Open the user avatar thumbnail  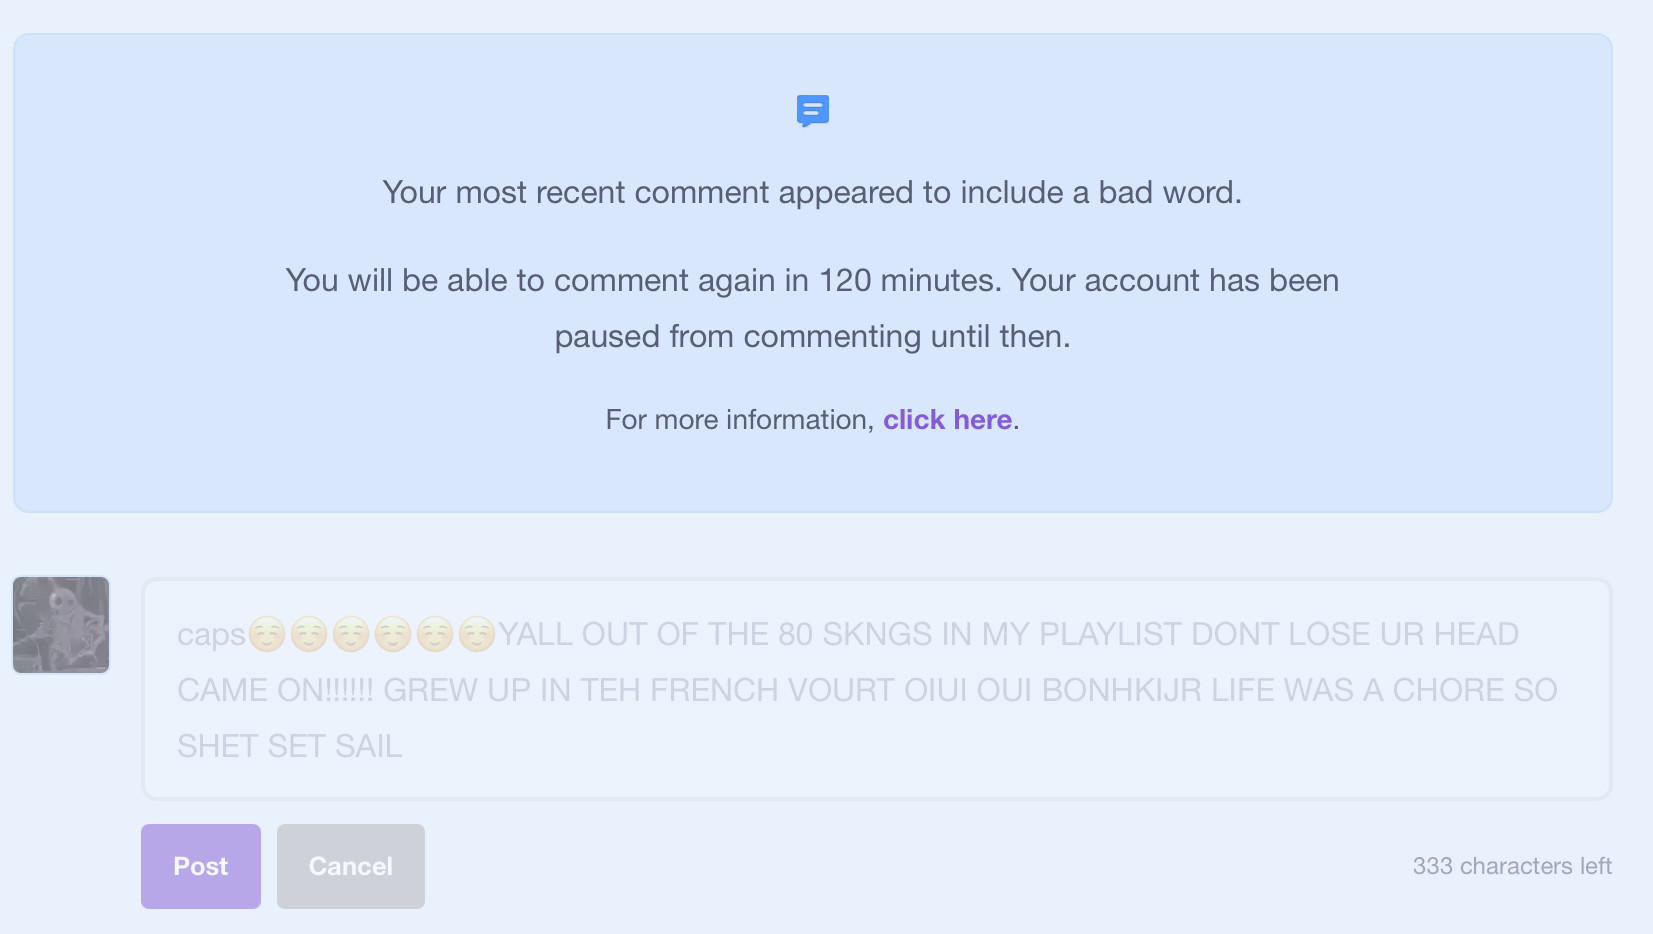(61, 625)
